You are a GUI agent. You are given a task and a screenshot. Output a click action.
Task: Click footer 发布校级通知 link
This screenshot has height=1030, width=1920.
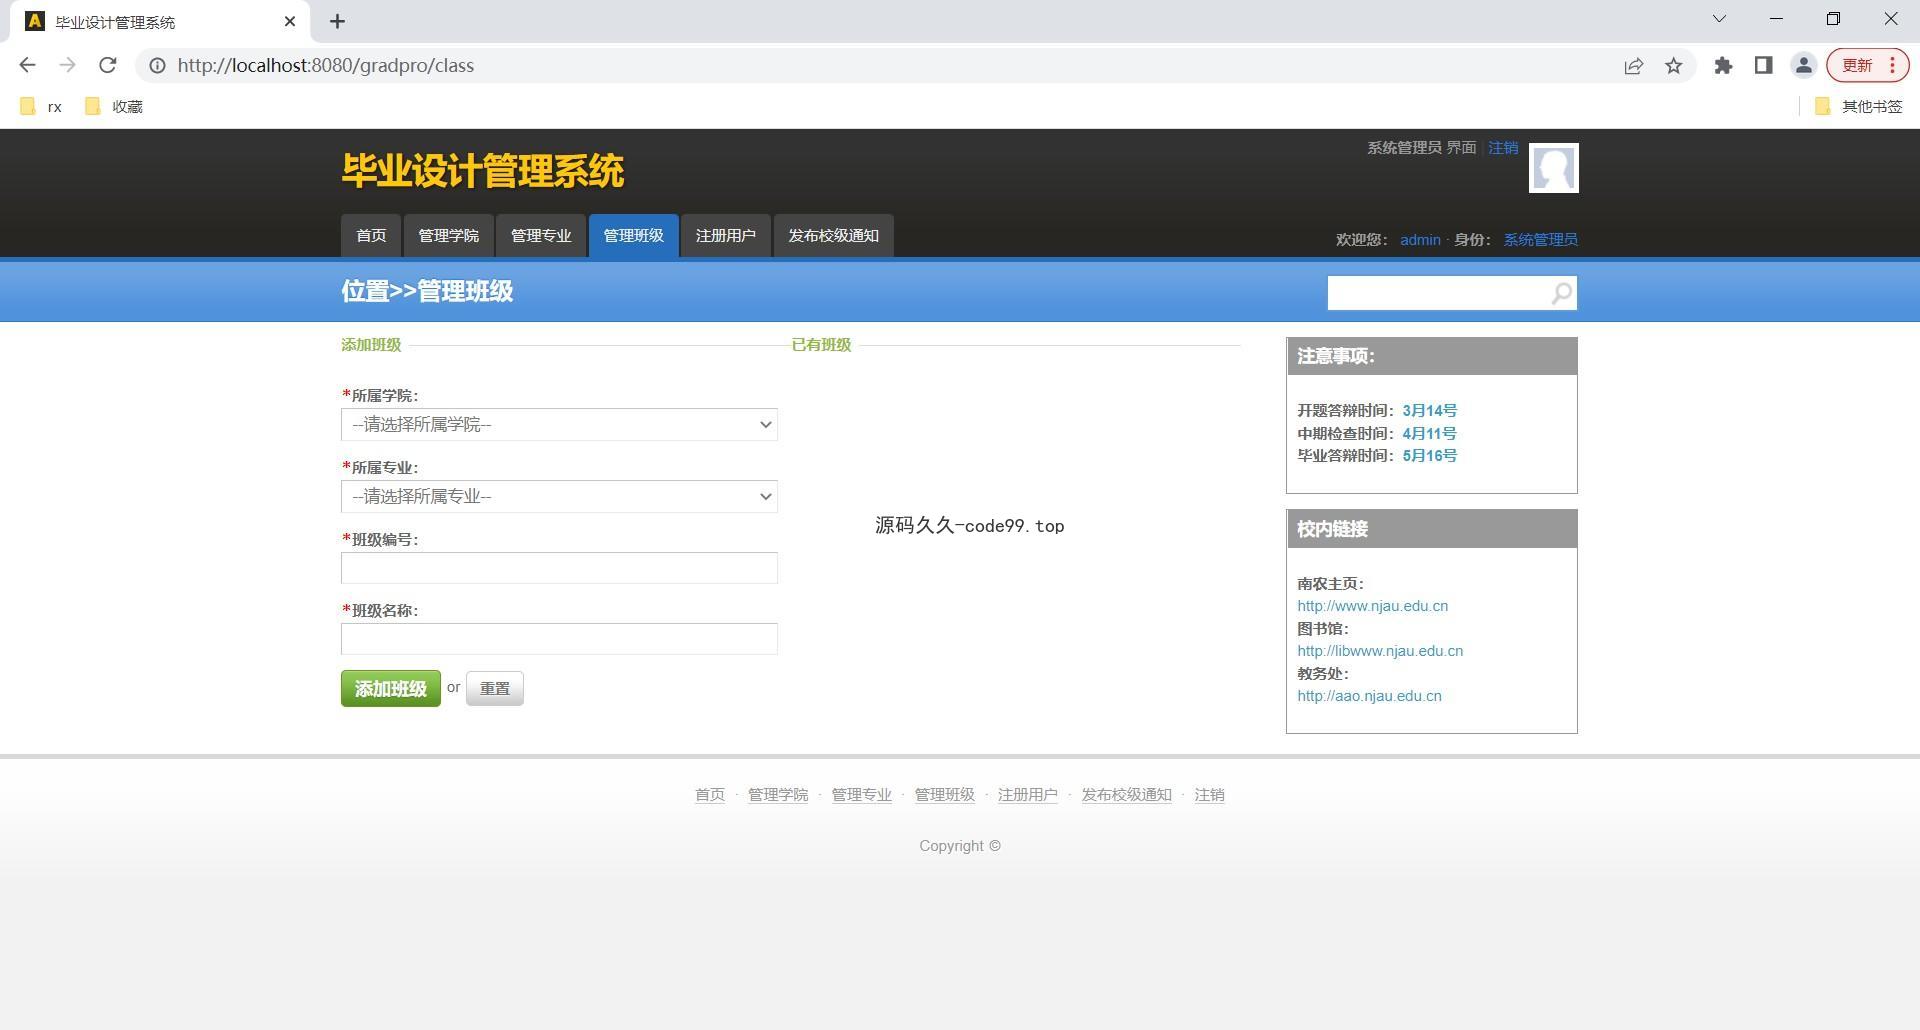pyautogui.click(x=1126, y=795)
